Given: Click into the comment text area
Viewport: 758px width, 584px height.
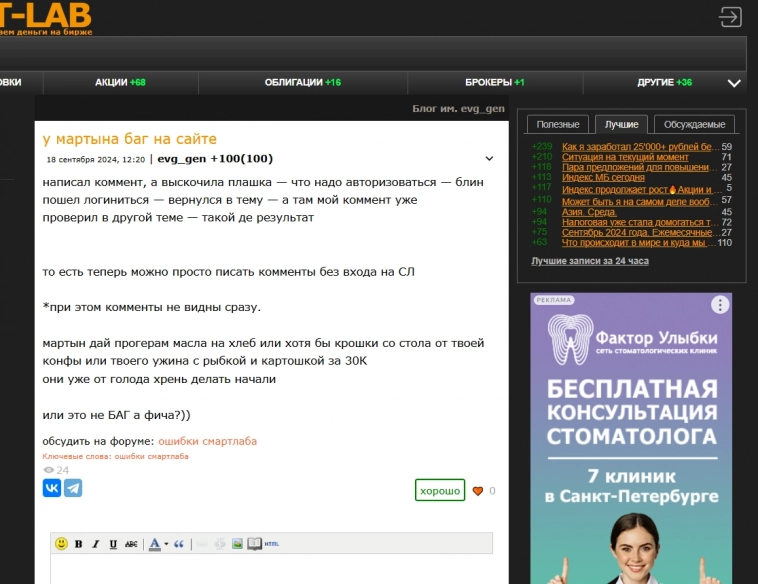Looking at the screenshot, I should (x=271, y=569).
